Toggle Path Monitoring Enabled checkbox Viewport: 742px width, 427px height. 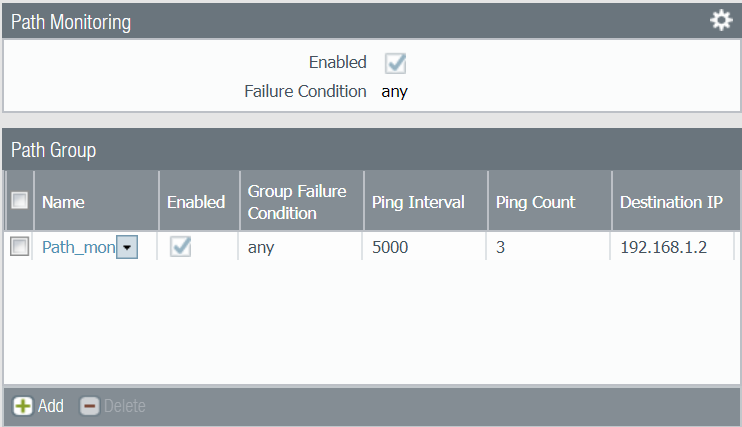pyautogui.click(x=395, y=63)
